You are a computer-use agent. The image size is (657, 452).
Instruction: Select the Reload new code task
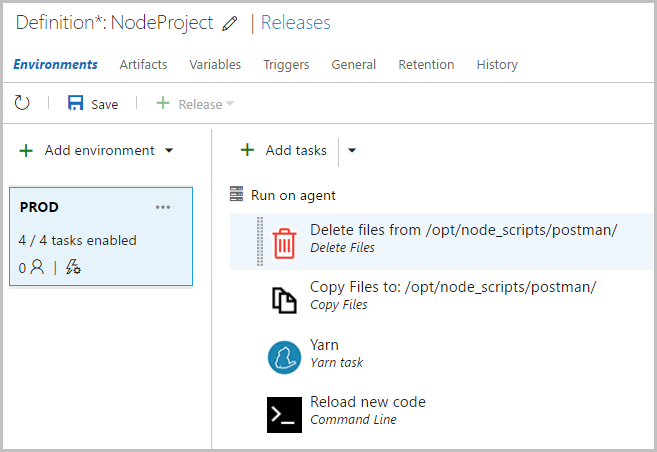367,402
